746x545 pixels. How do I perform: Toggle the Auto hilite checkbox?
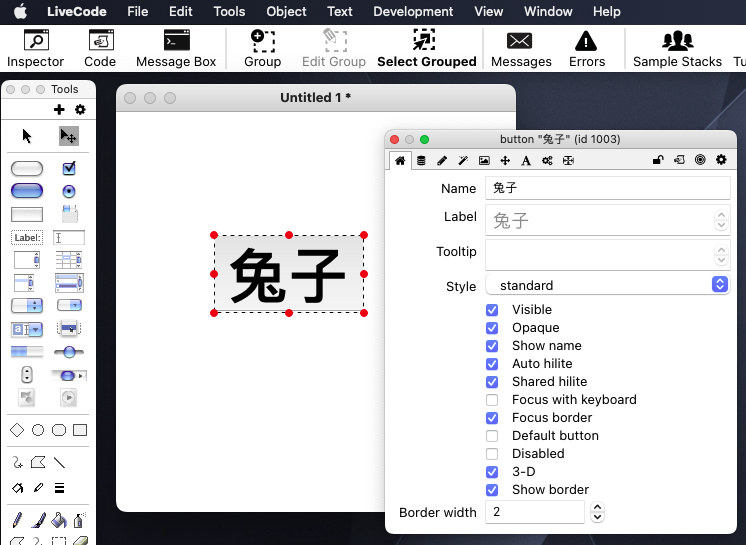tap(492, 364)
